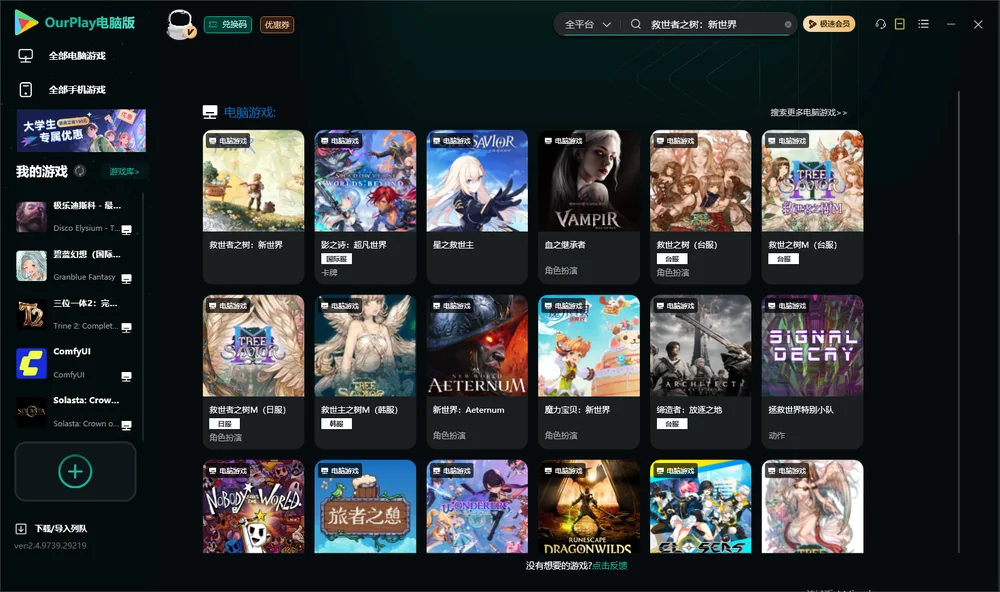Viewport: 1000px width, 592px height.
Task: Click the 全部手机游戏 phone icon
Action: (x=26, y=89)
